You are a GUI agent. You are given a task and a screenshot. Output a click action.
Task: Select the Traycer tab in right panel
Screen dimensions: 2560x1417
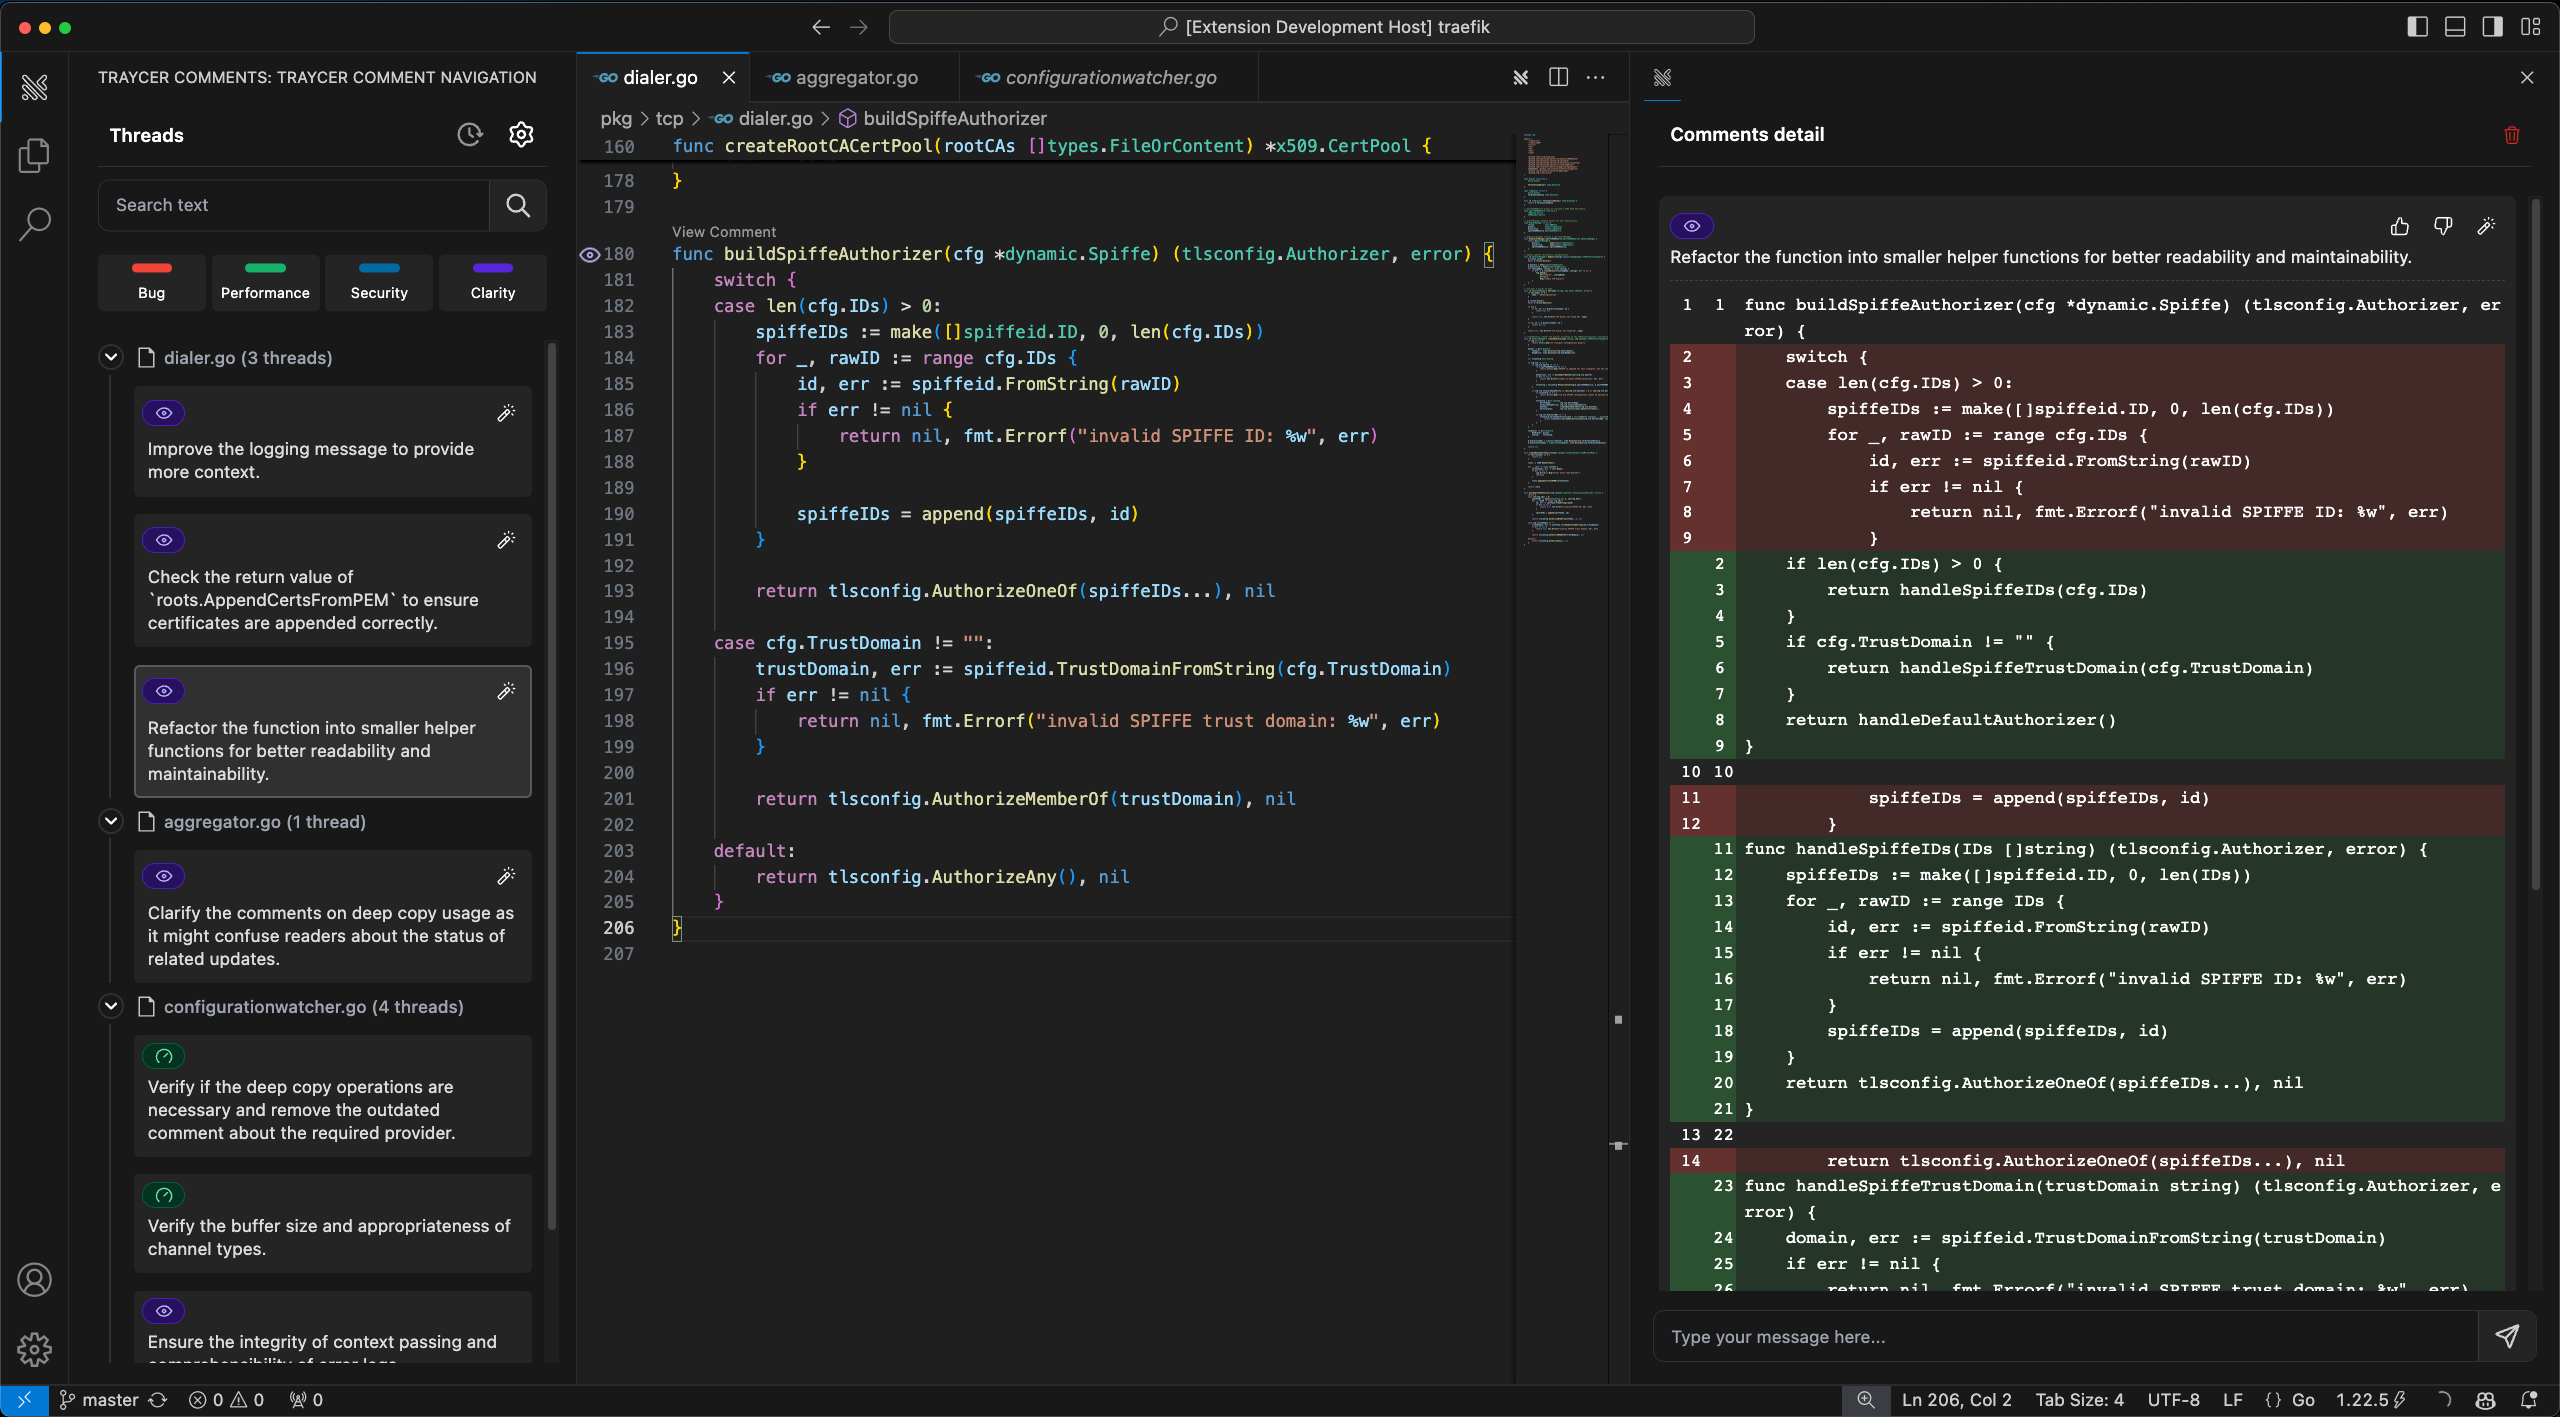coord(1662,77)
